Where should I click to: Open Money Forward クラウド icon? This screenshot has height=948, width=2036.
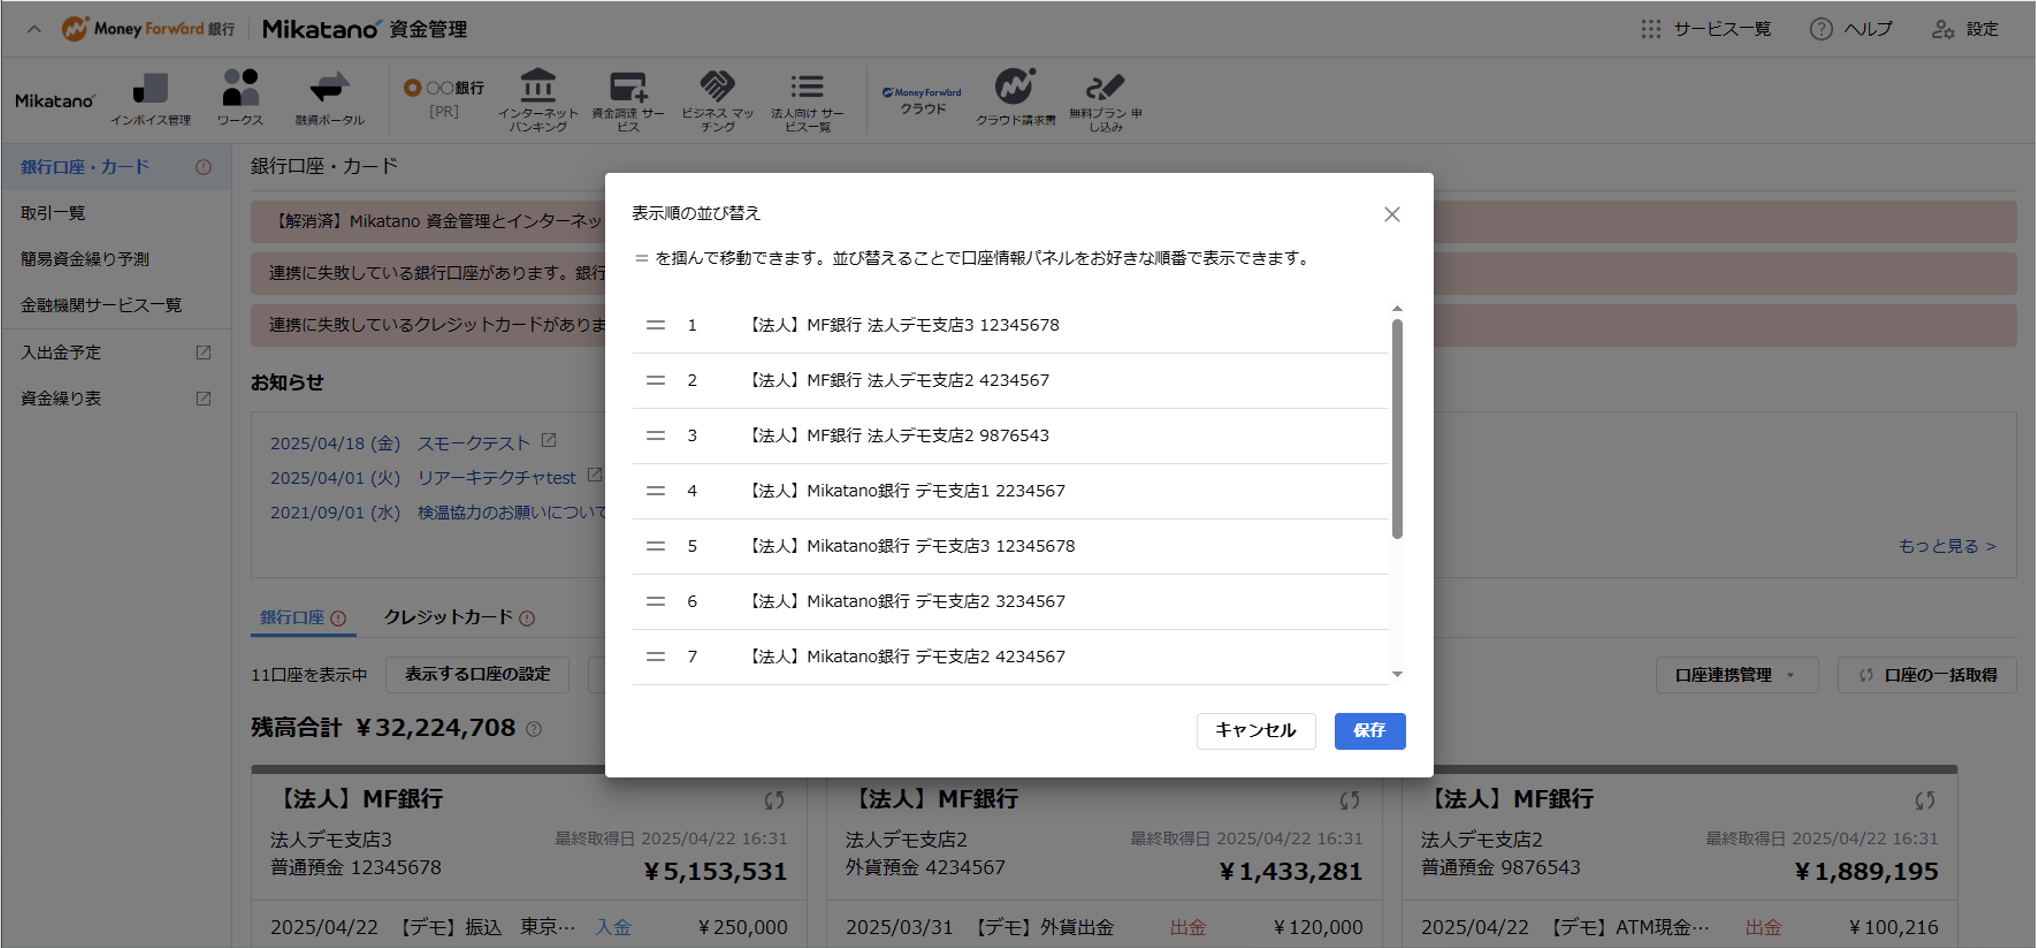click(x=922, y=100)
